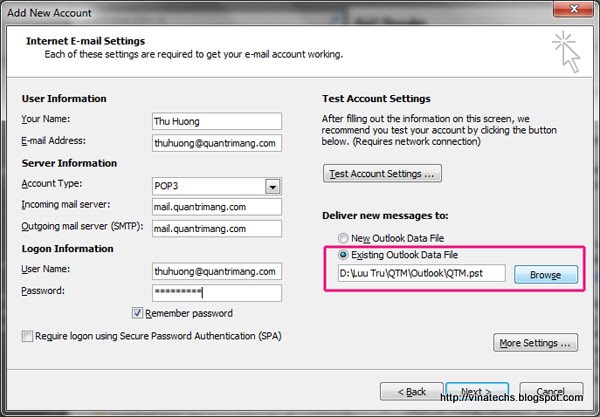Click the 'Logon Information' section label

(x=67, y=249)
